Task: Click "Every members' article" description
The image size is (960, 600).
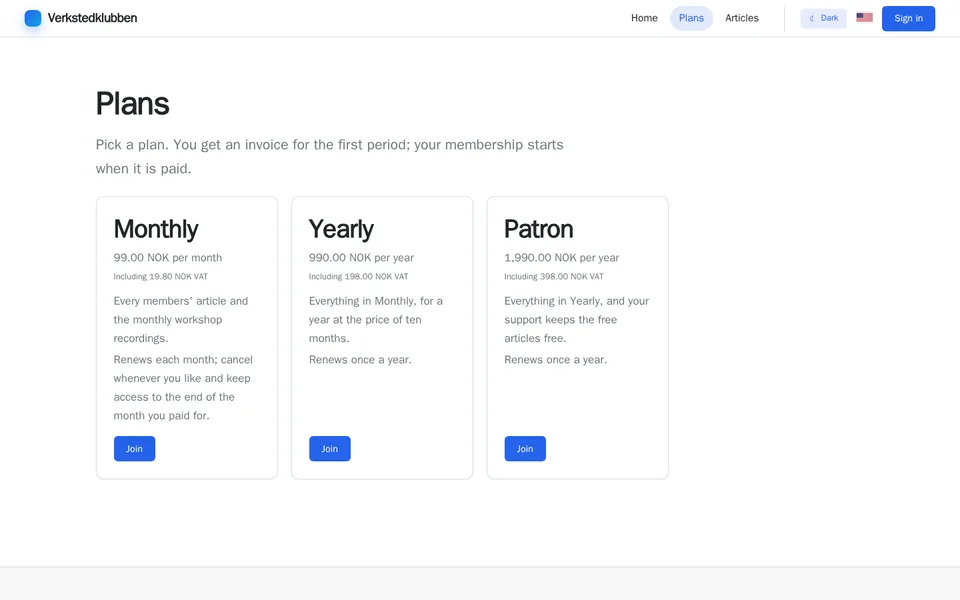Action: (x=181, y=320)
